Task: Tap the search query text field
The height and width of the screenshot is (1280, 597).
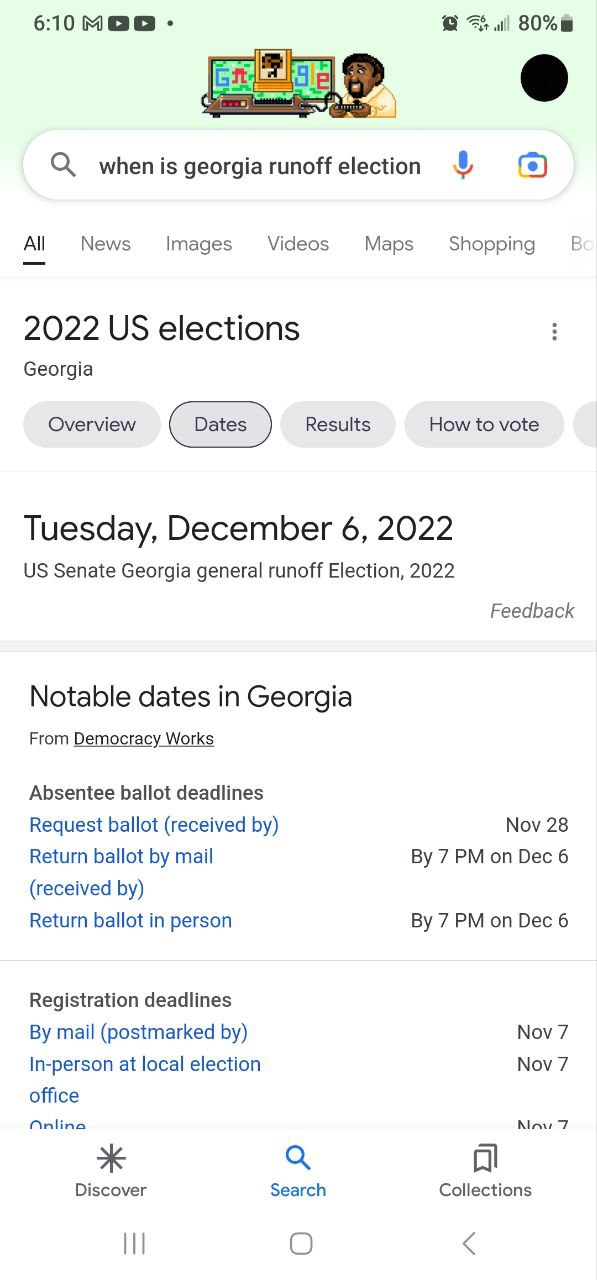Action: click(260, 166)
